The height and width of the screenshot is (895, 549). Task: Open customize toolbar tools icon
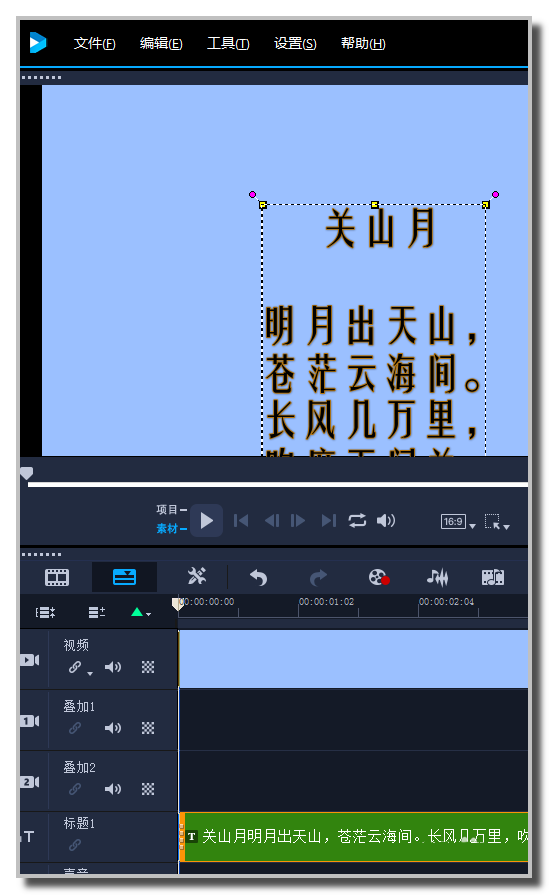(x=197, y=576)
